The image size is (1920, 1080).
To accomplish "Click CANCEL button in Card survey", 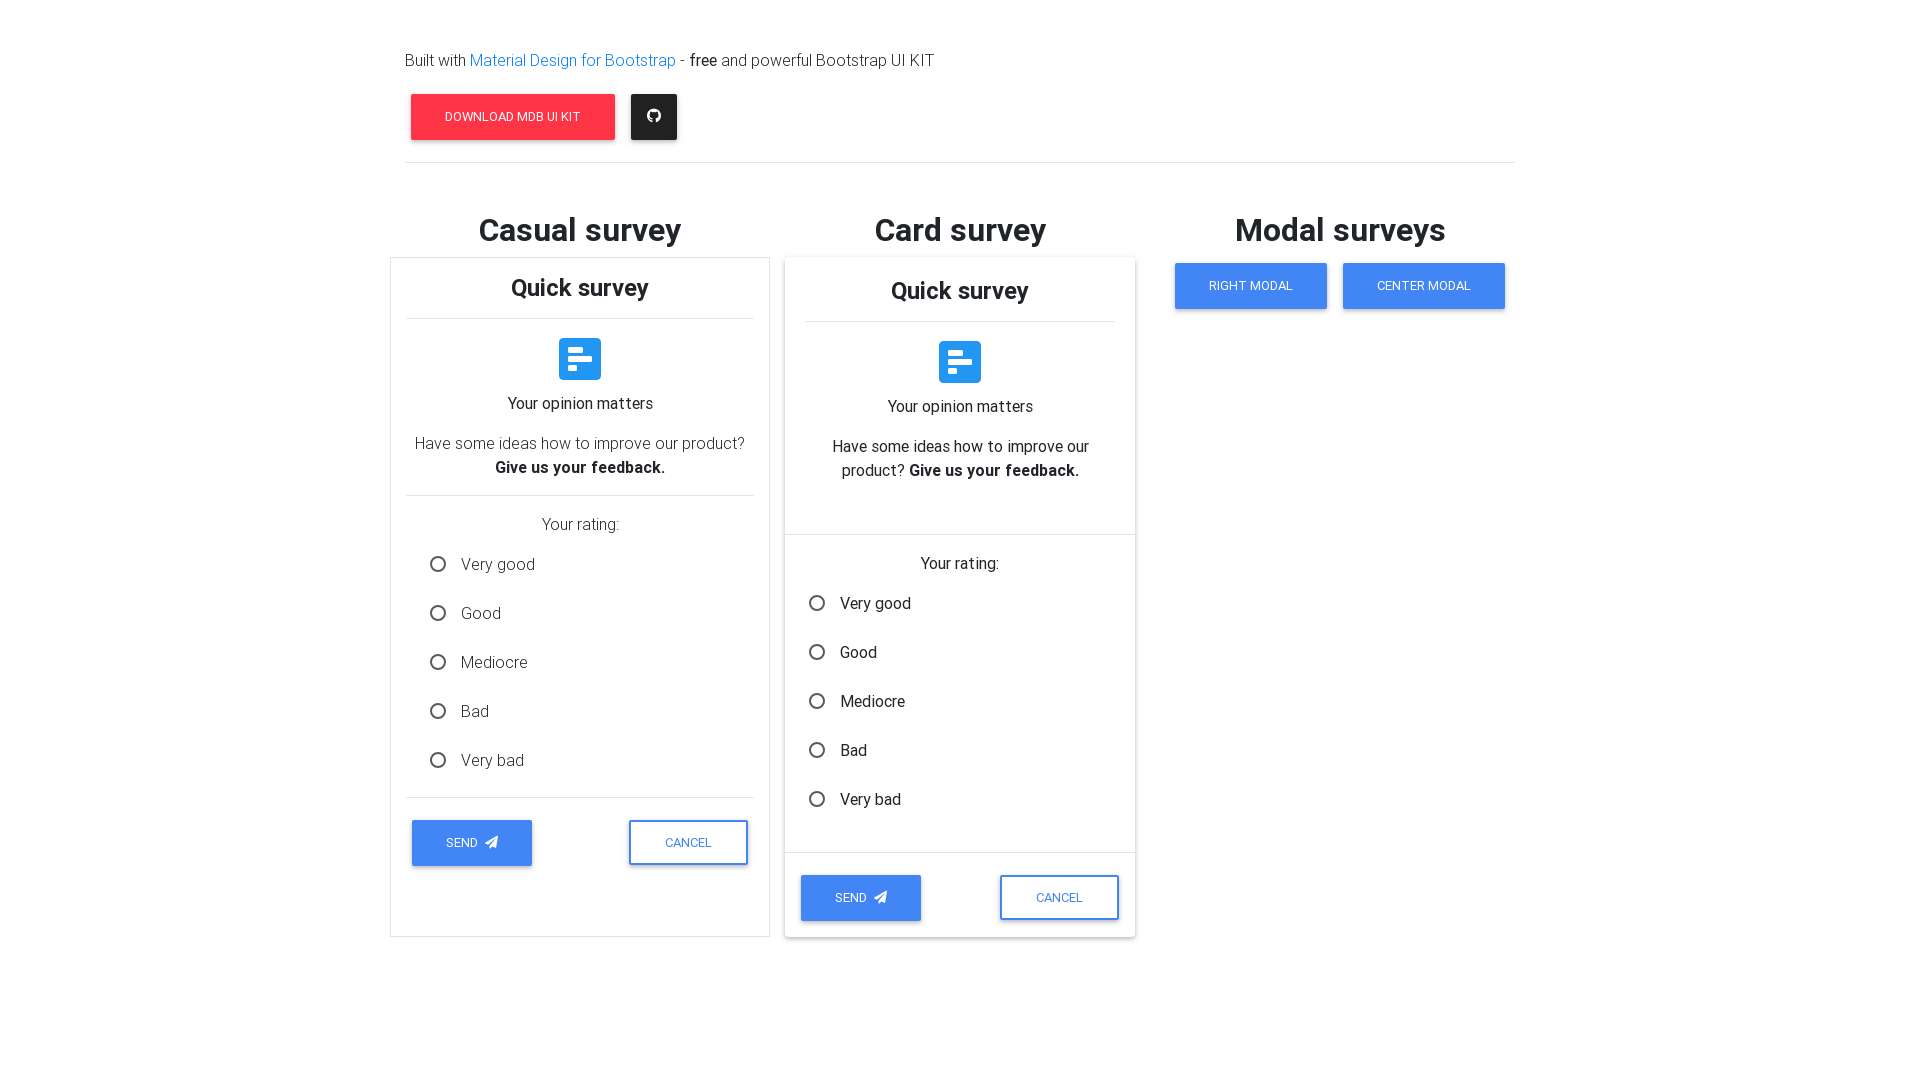I will coord(1059,897).
